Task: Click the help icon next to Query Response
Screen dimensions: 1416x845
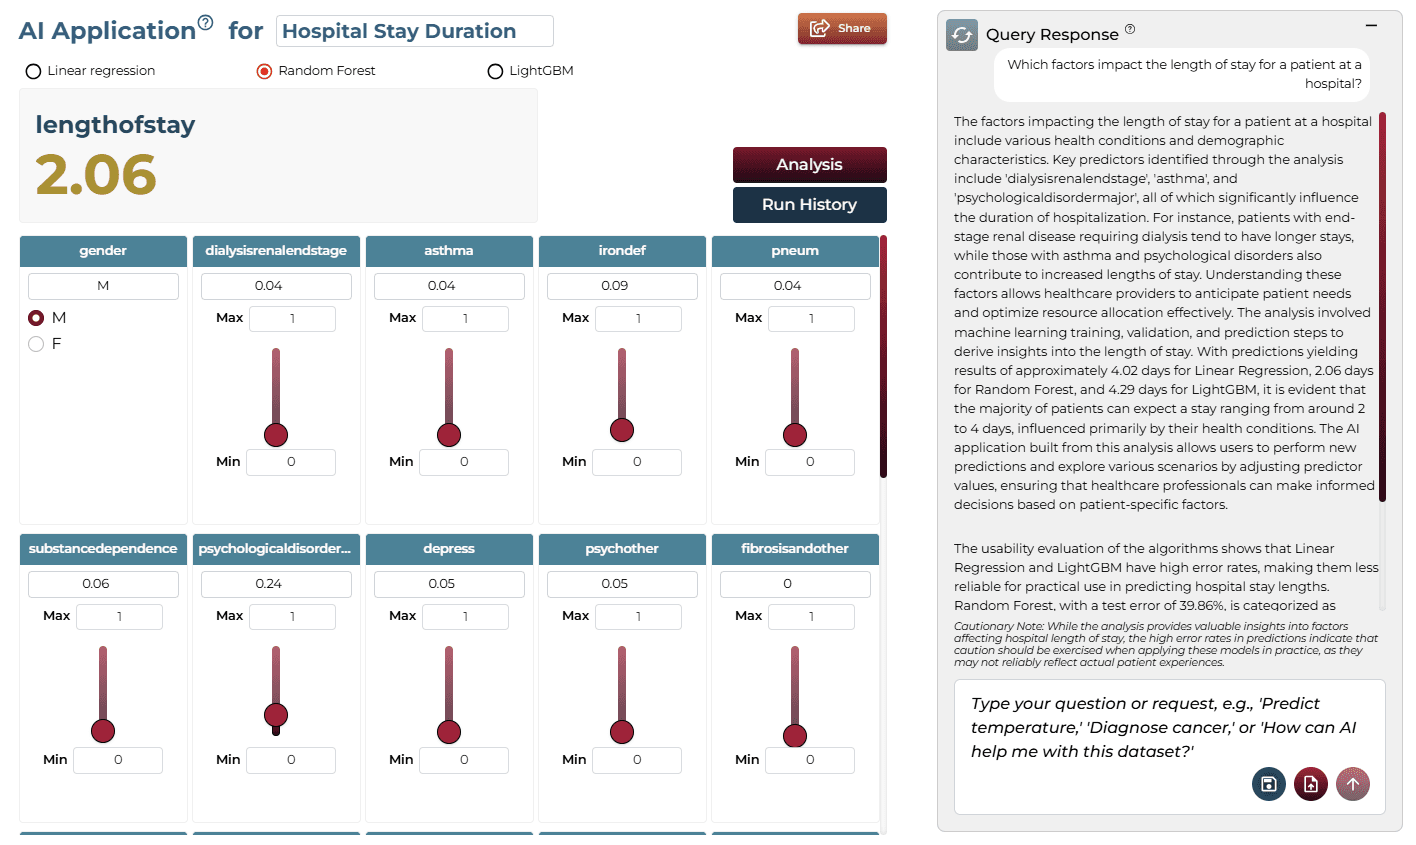Action: point(1130,29)
